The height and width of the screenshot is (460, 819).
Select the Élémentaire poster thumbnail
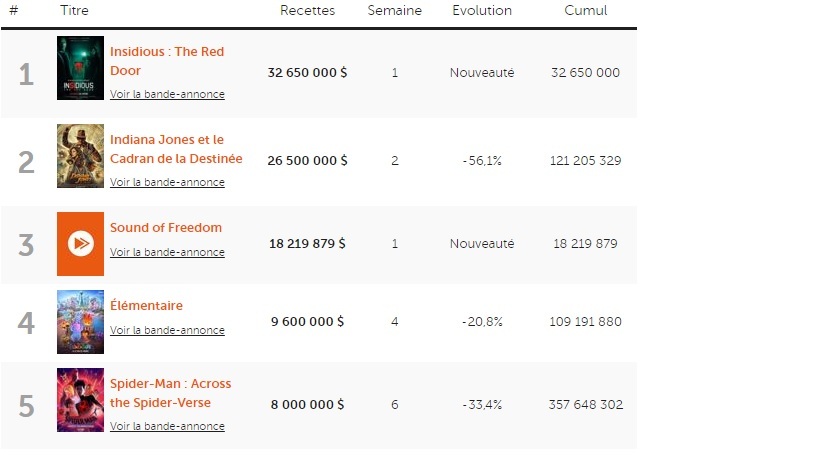[80, 322]
